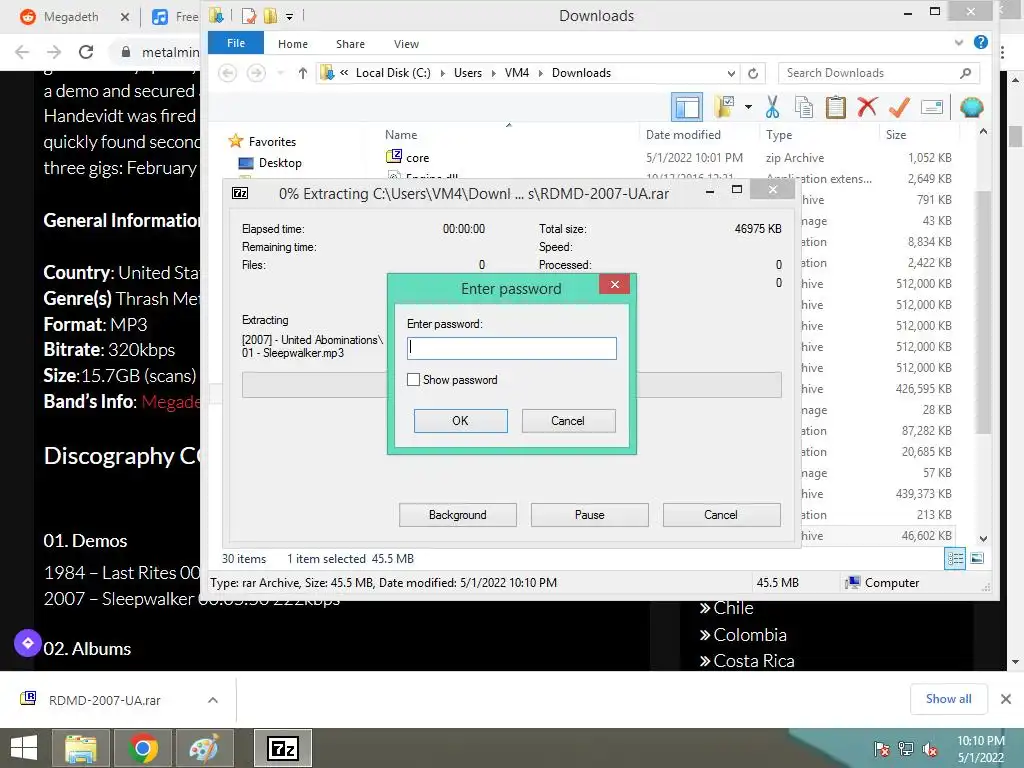
Task: Select Desktop in navigation pane
Action: 280,163
